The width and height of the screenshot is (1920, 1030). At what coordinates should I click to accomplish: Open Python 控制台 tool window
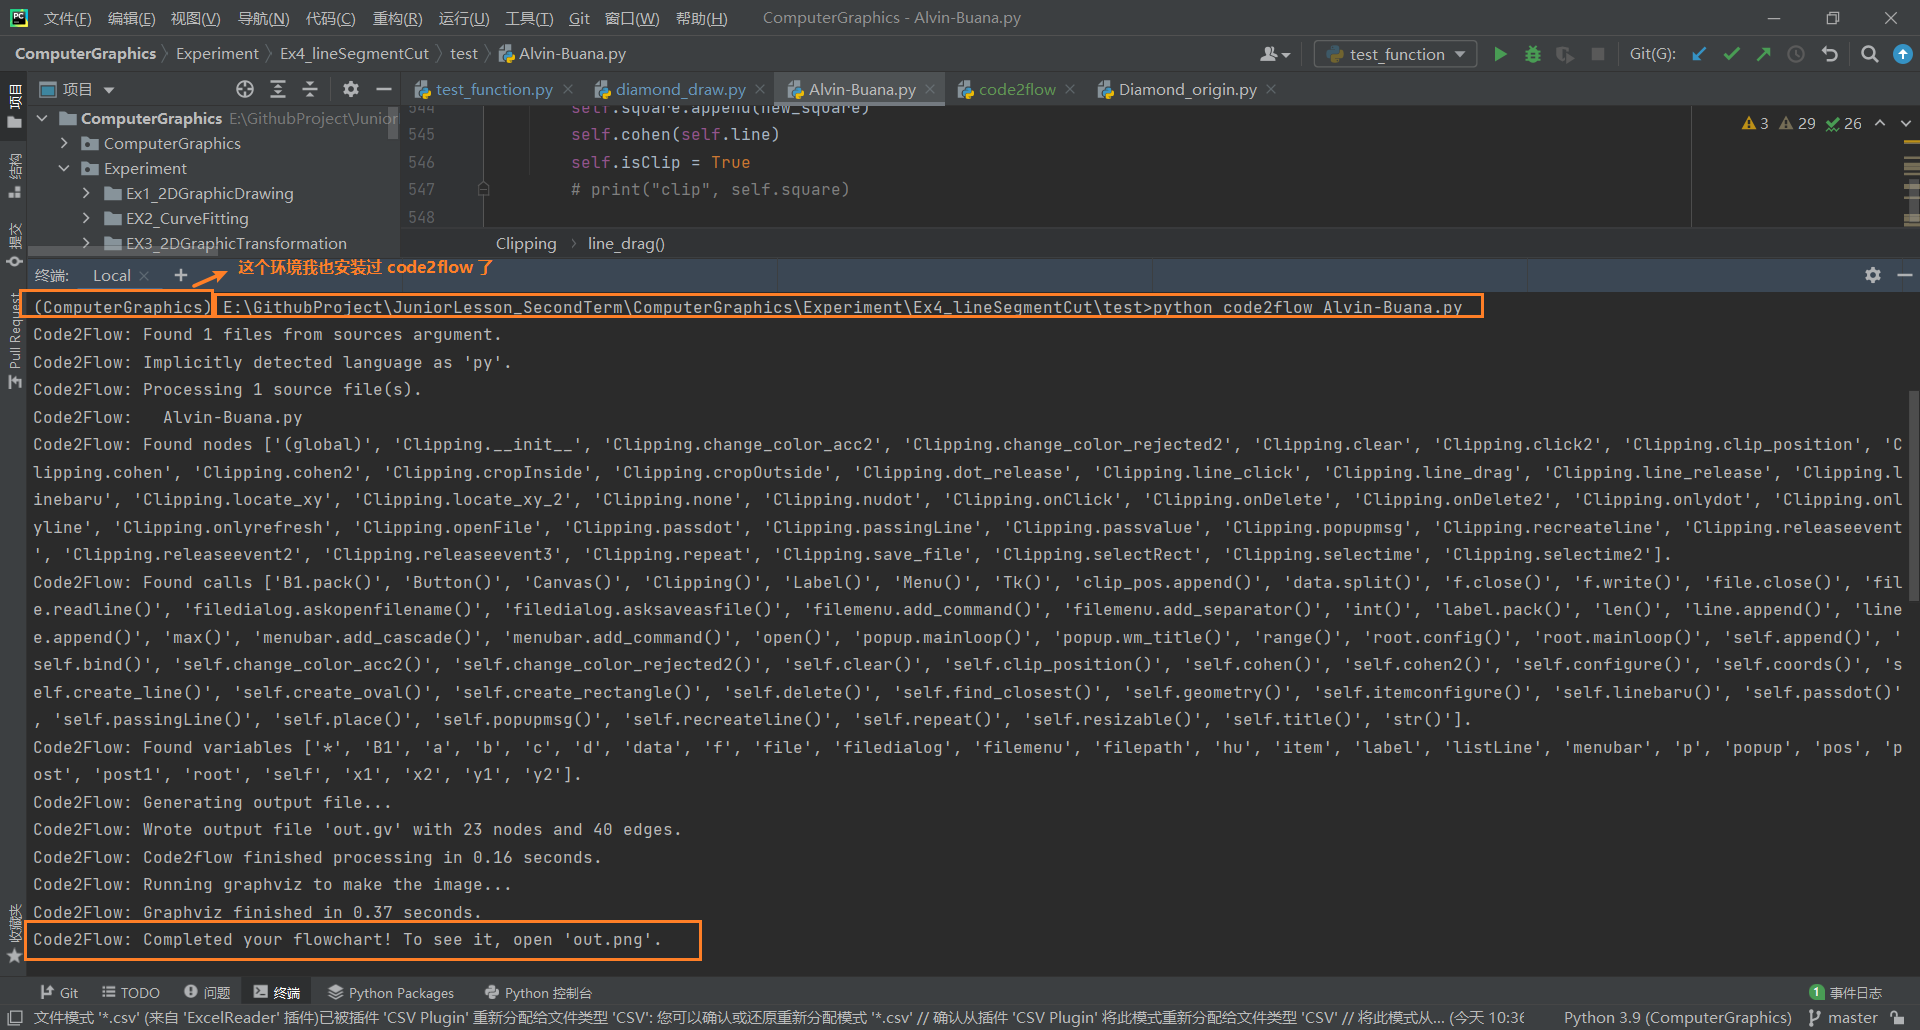pyautogui.click(x=538, y=992)
